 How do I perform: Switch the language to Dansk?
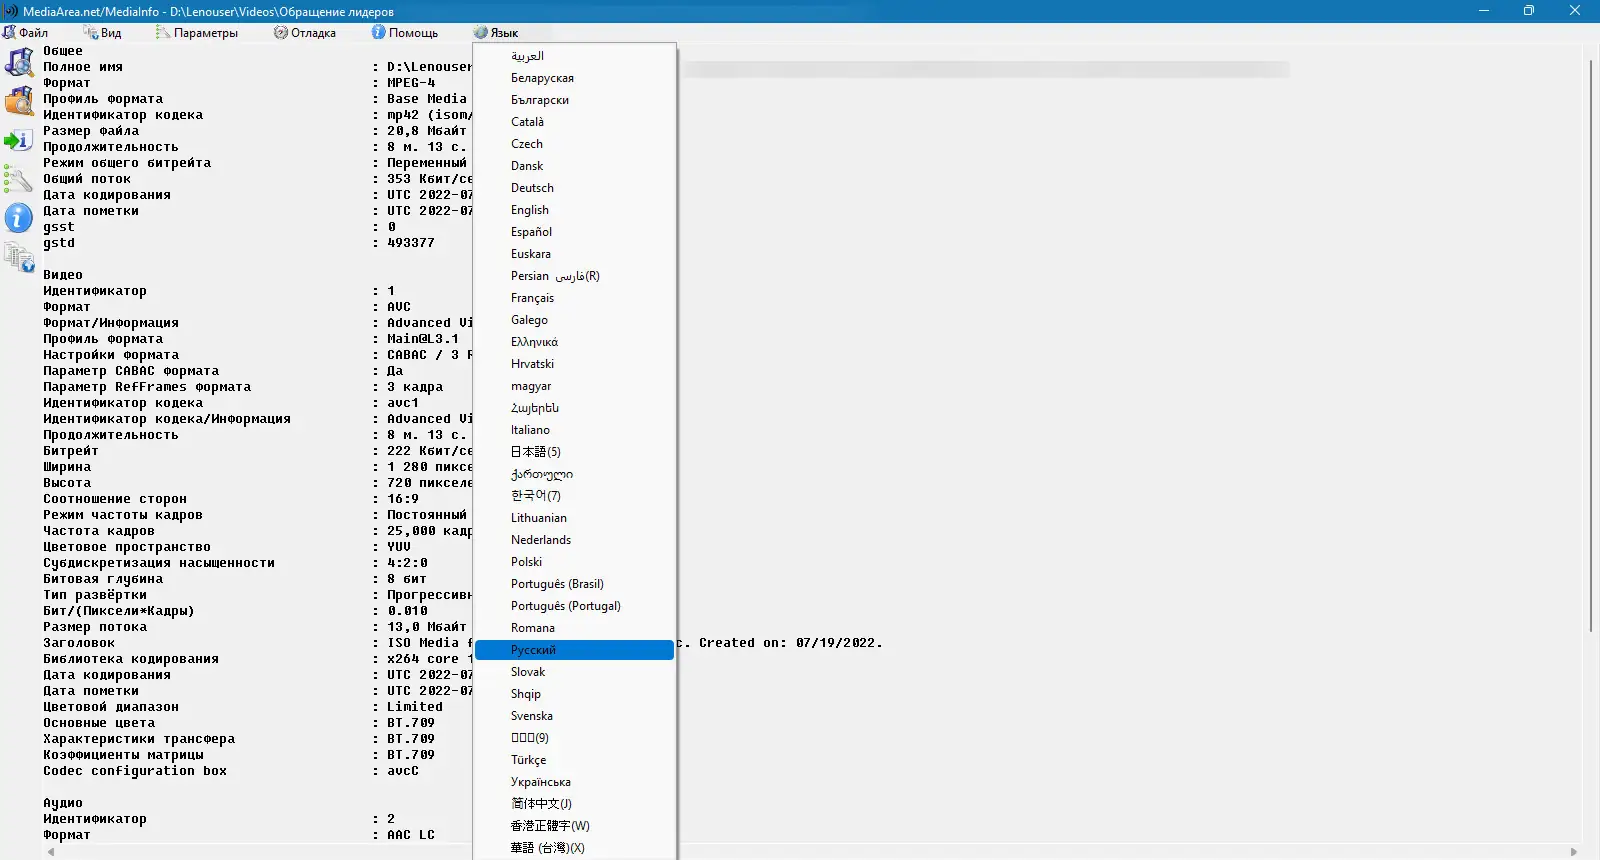click(x=575, y=166)
